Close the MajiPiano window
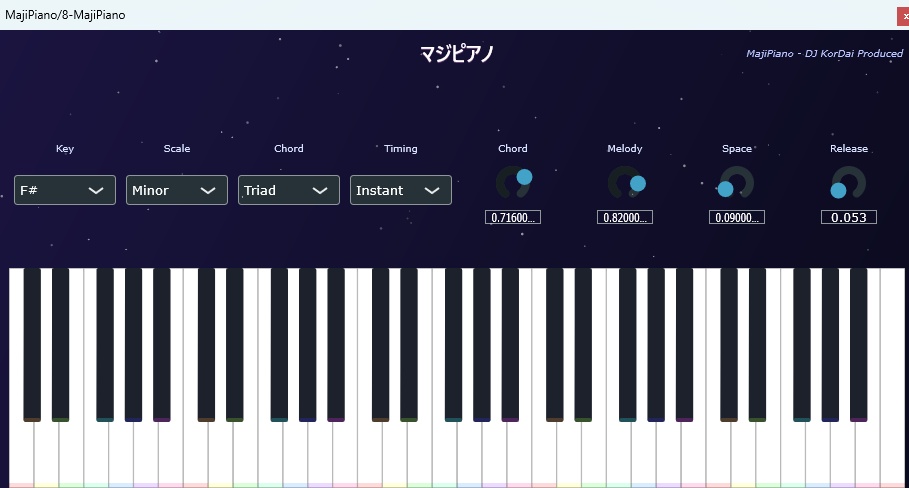The image size is (909, 488). click(904, 16)
